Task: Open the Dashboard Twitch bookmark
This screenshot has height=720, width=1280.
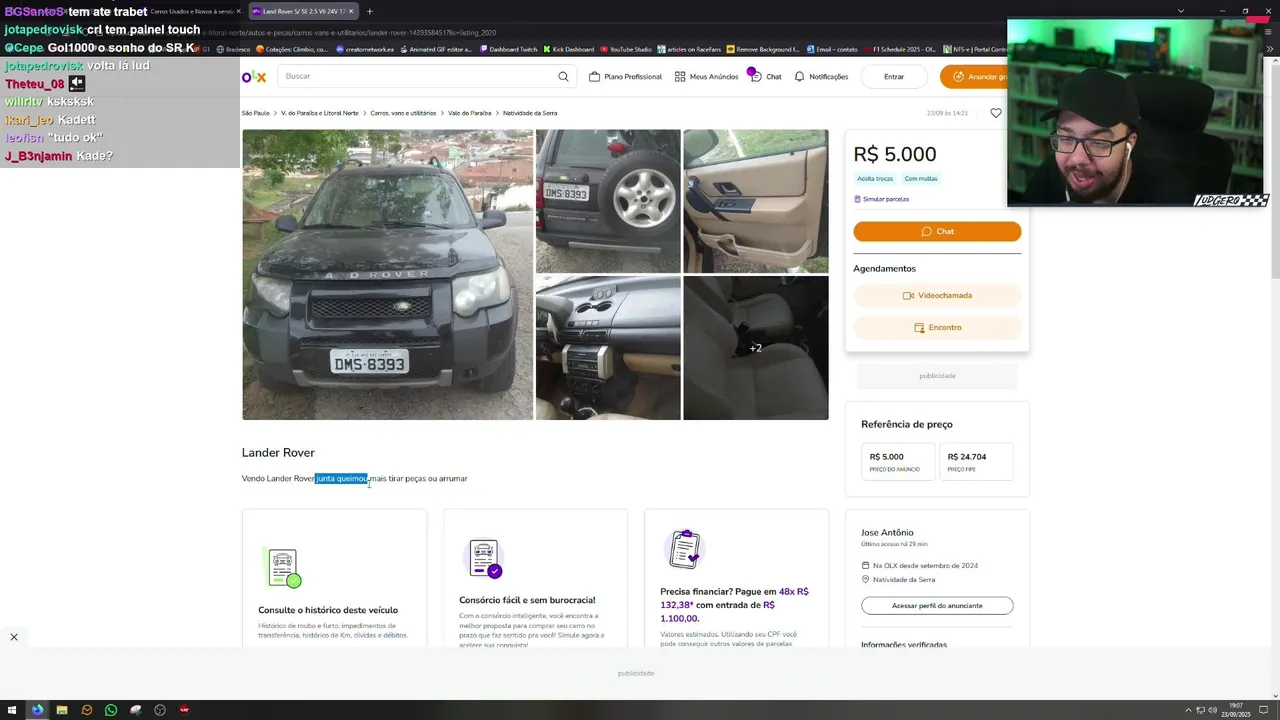Action: pos(509,49)
